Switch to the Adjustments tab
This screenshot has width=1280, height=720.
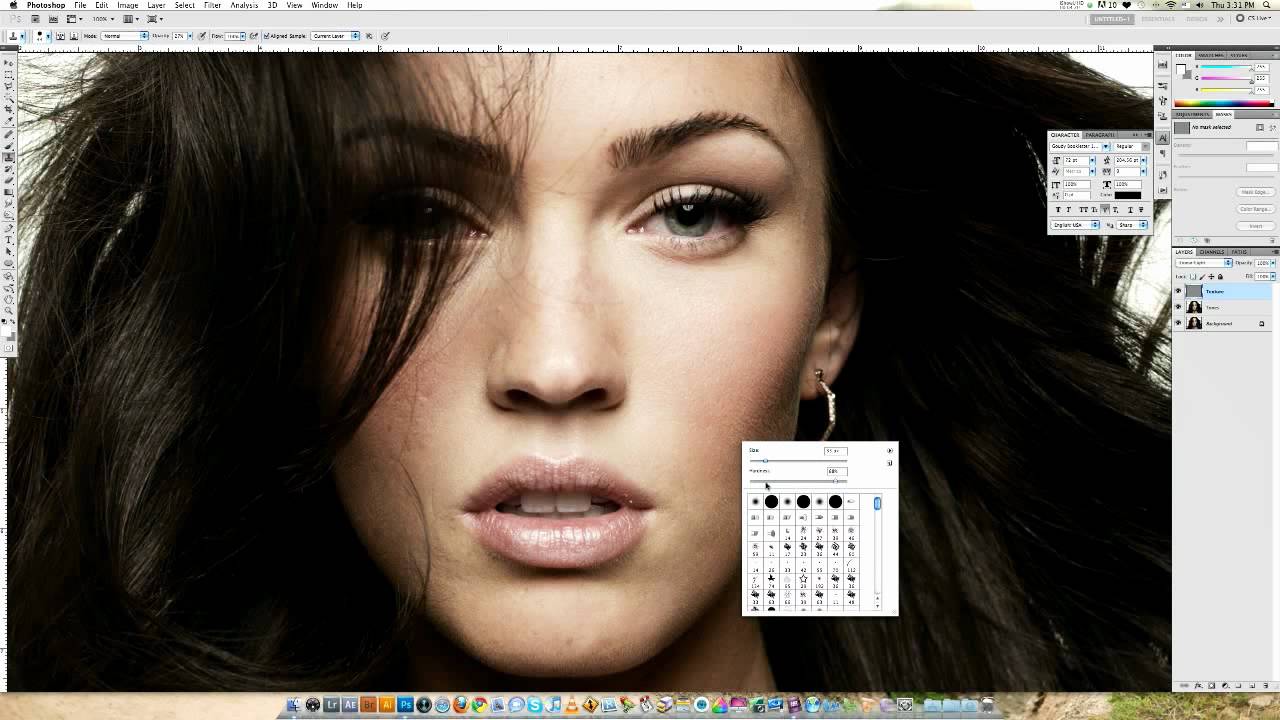(1192, 114)
